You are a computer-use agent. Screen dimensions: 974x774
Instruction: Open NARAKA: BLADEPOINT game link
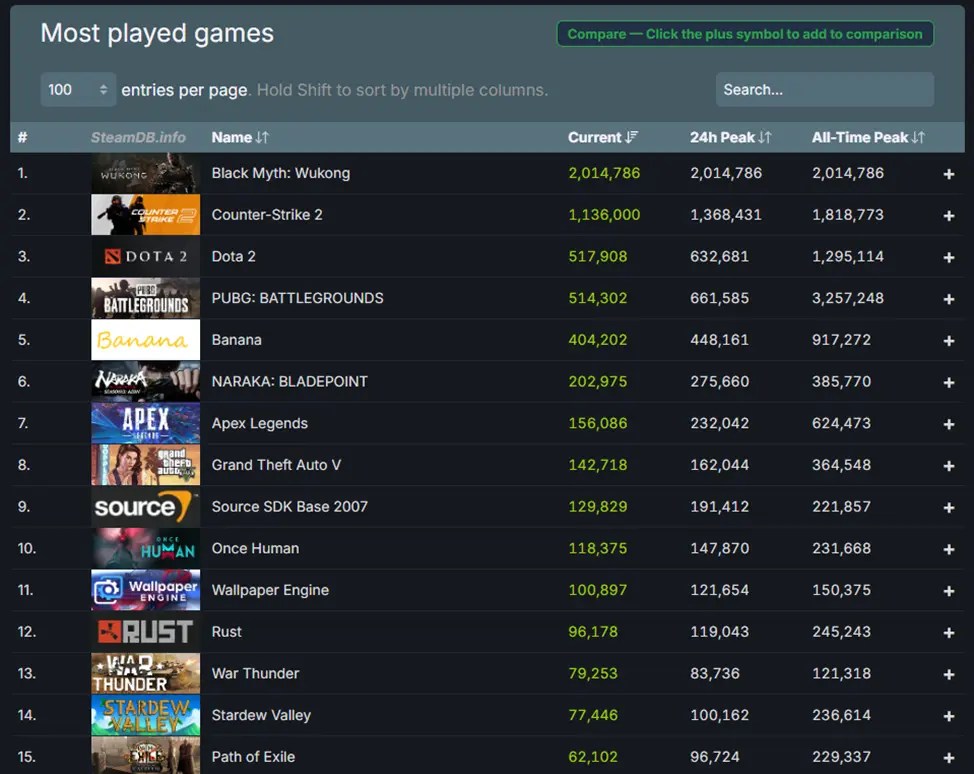pos(289,381)
